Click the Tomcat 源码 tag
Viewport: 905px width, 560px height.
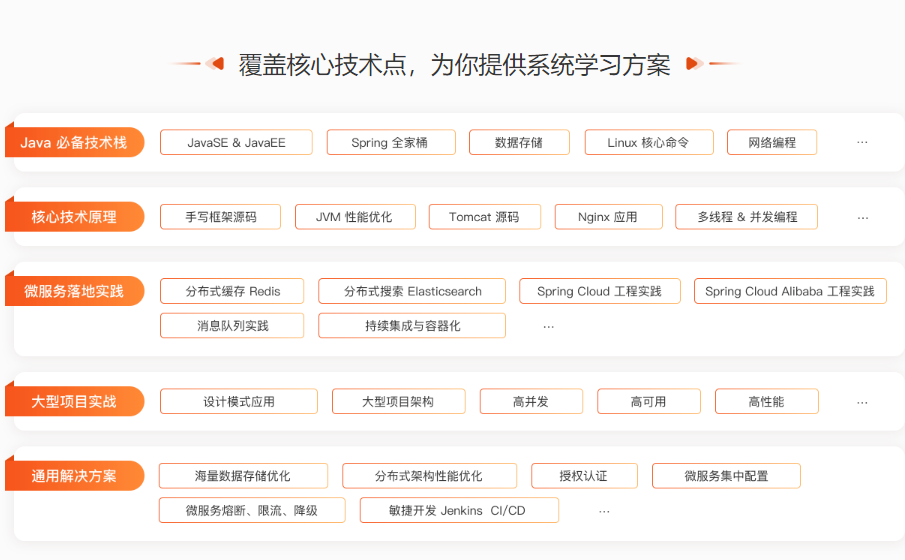tap(484, 217)
